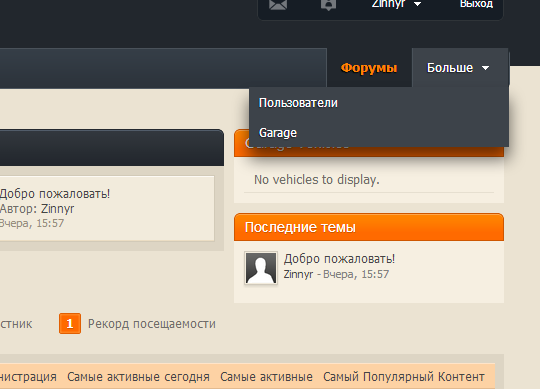Click the Рекорд посещаемости statistic
Viewport: 540px width, 389px height.
point(152,324)
